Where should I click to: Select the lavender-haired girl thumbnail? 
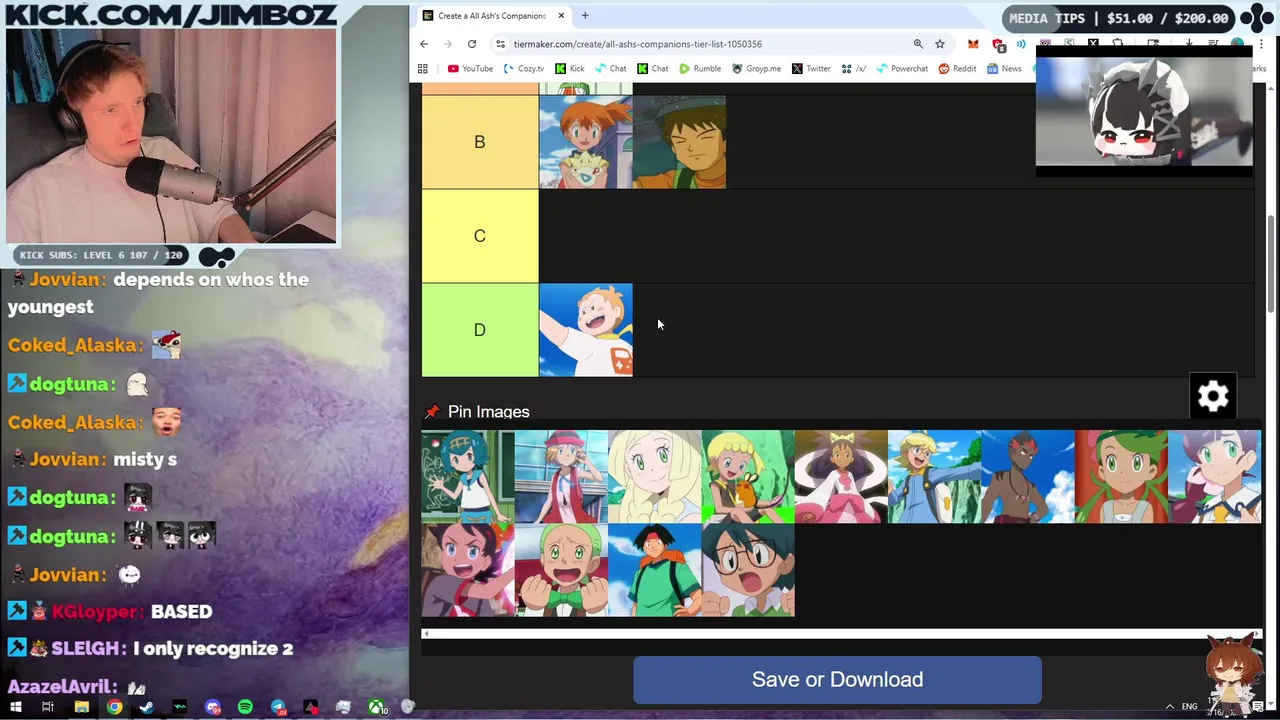click(x=1215, y=477)
